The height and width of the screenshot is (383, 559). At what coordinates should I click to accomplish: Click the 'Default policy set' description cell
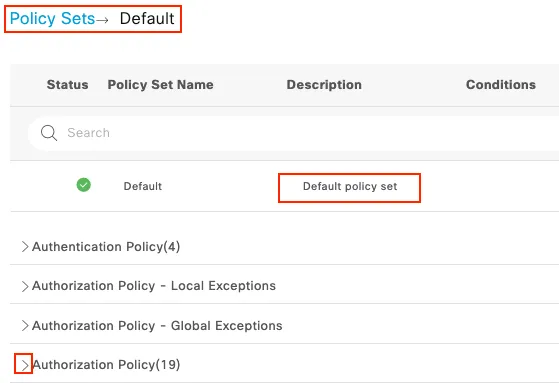click(350, 187)
